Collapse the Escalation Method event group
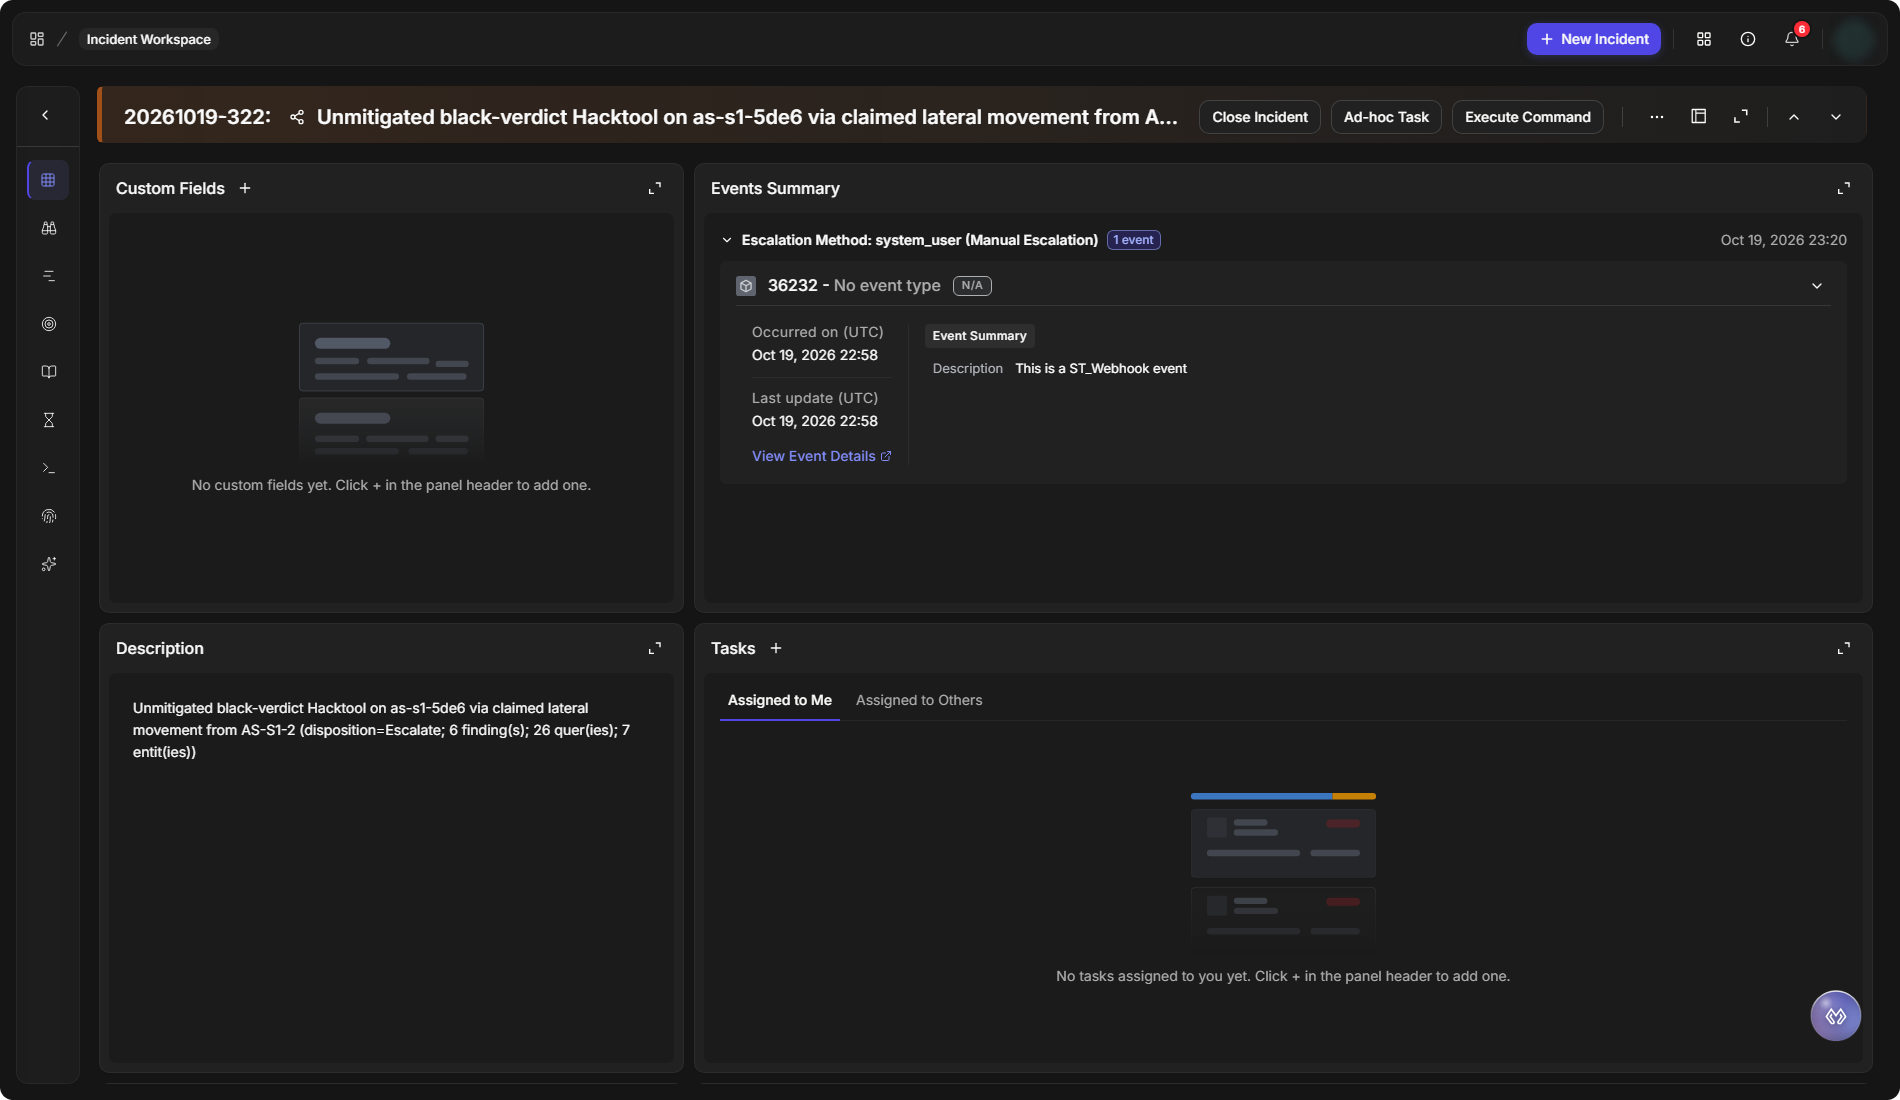The image size is (1900, 1100). pyautogui.click(x=727, y=240)
